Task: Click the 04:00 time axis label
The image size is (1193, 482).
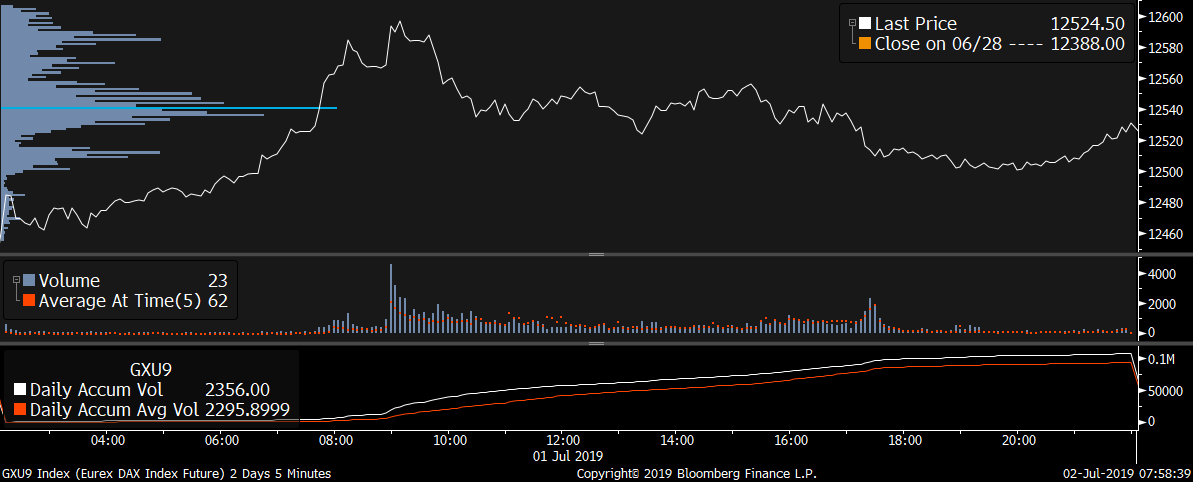Action: click(107, 440)
